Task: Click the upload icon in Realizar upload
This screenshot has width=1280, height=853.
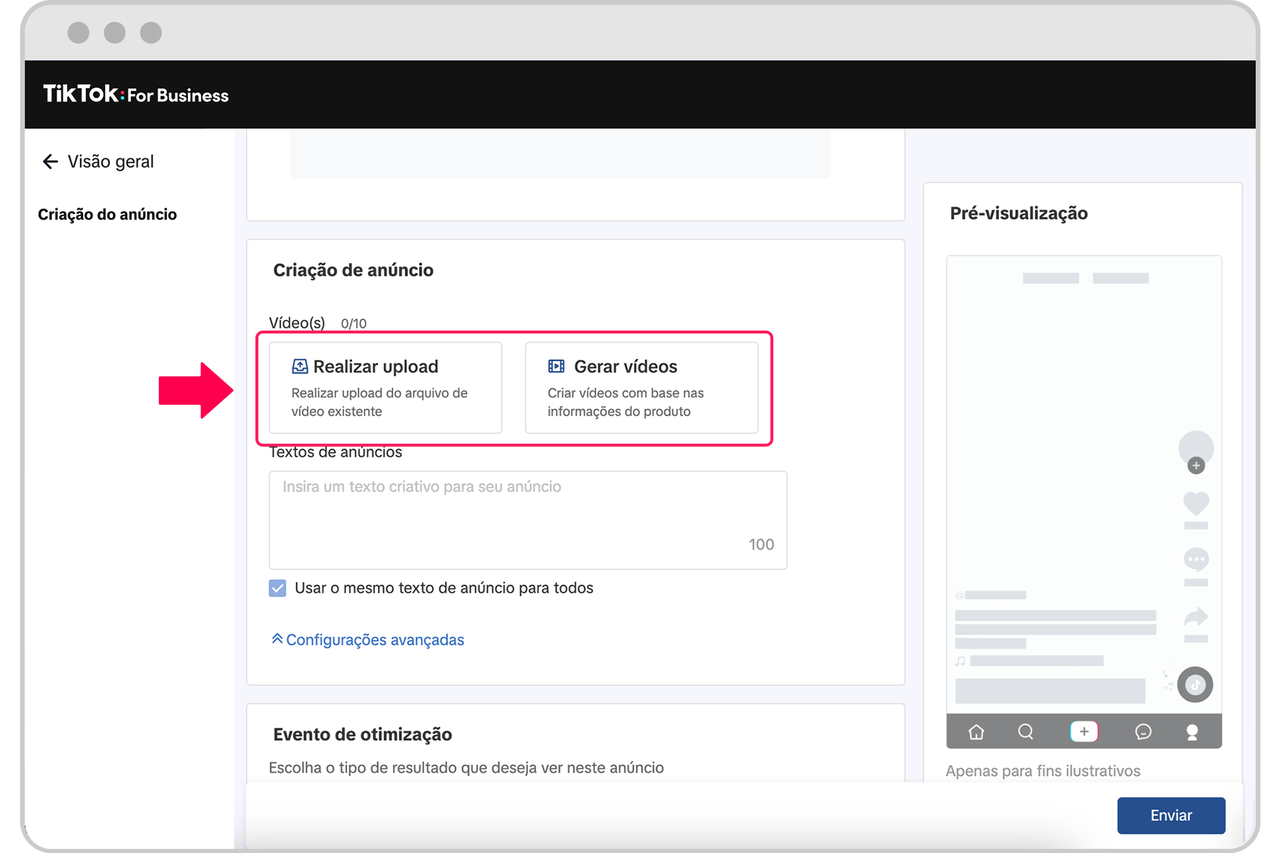Action: (300, 367)
